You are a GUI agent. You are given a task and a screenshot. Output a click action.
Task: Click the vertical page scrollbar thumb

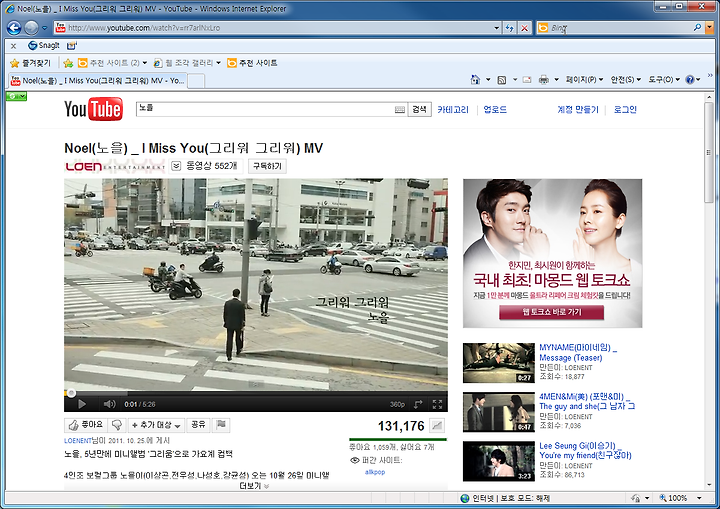(709, 153)
